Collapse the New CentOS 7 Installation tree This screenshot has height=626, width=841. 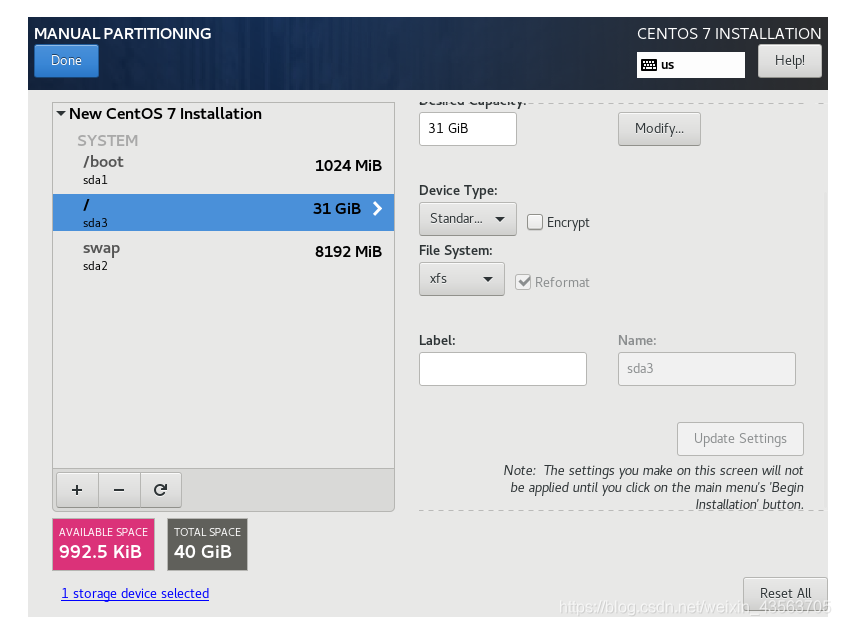click(x=61, y=114)
